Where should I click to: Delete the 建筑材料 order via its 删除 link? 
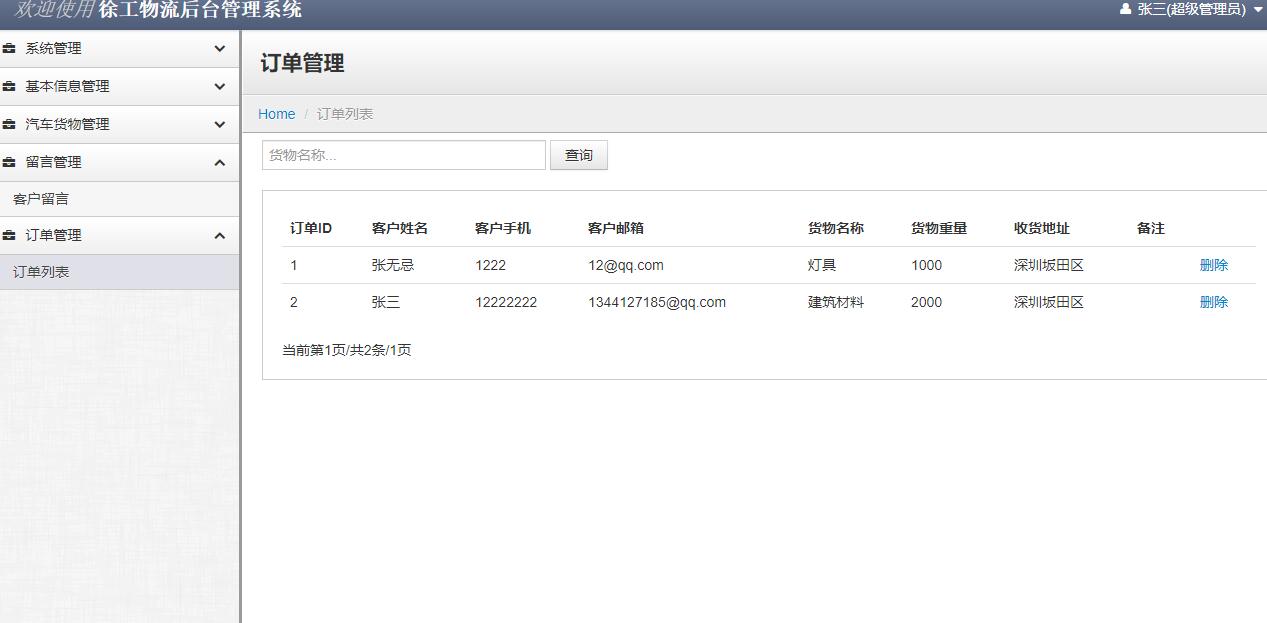click(1213, 301)
